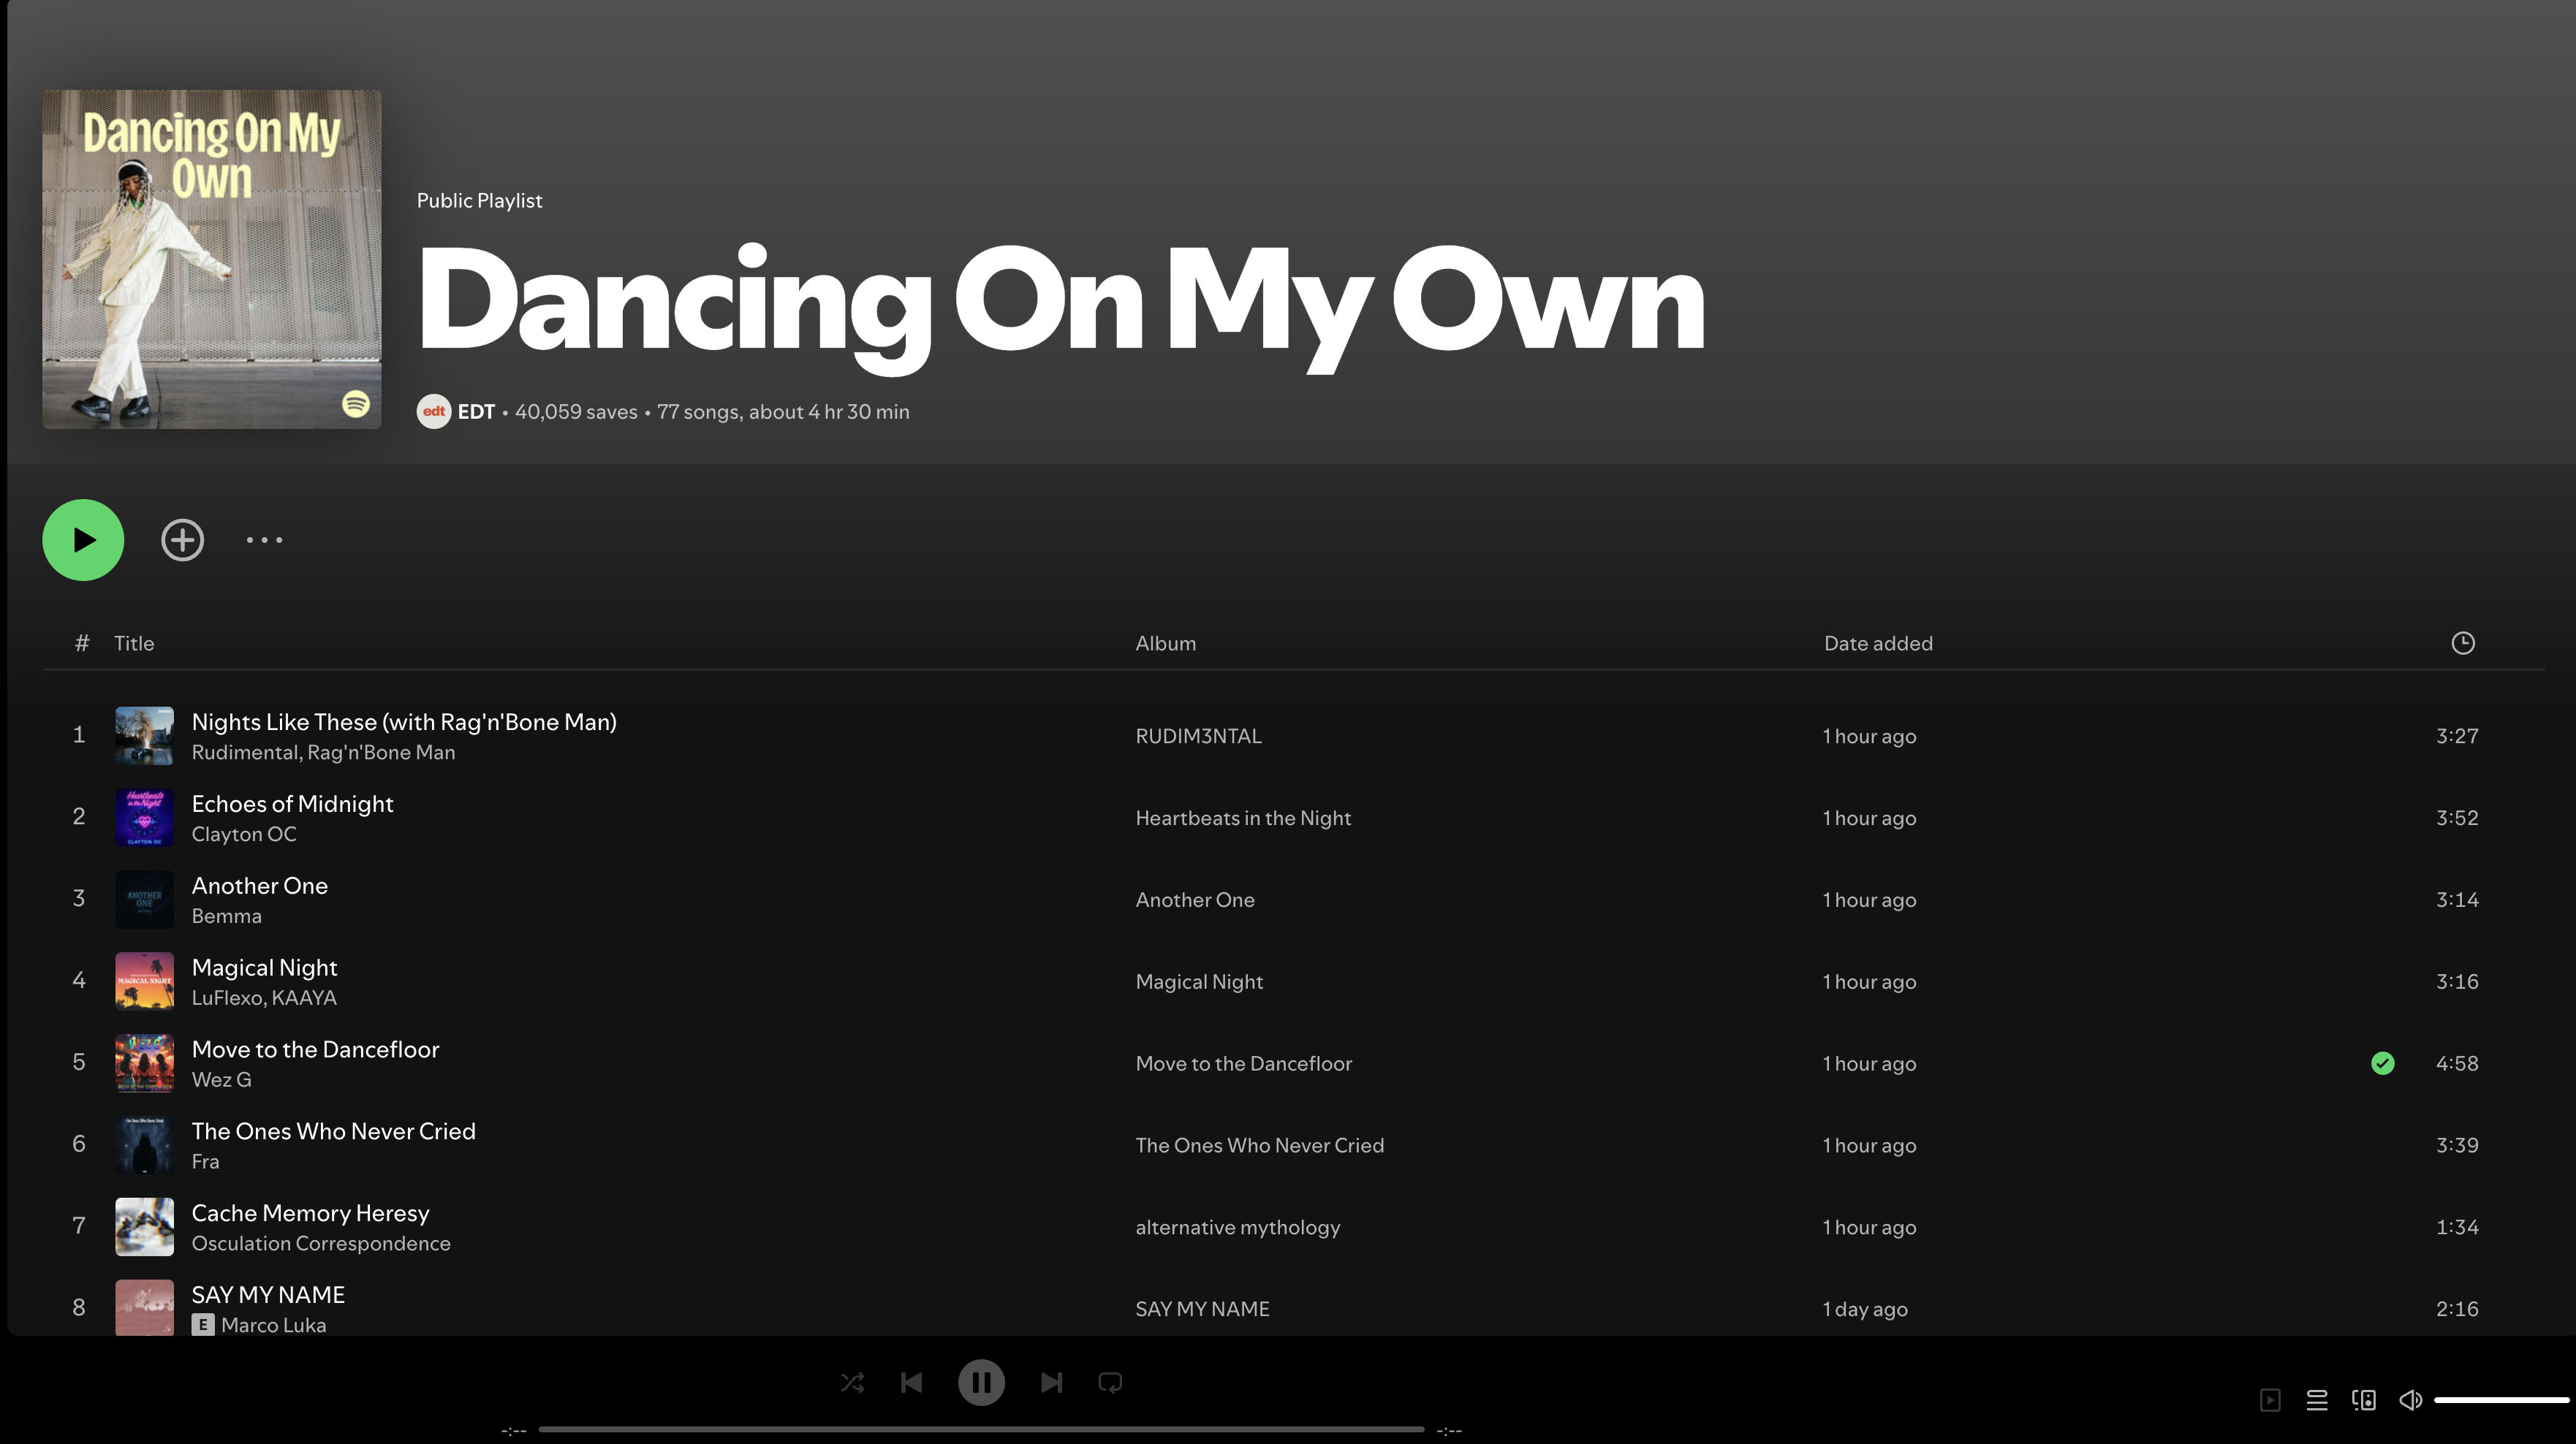The image size is (2576, 1444).
Task: Toggle shuffle mode
Action: click(x=852, y=1382)
